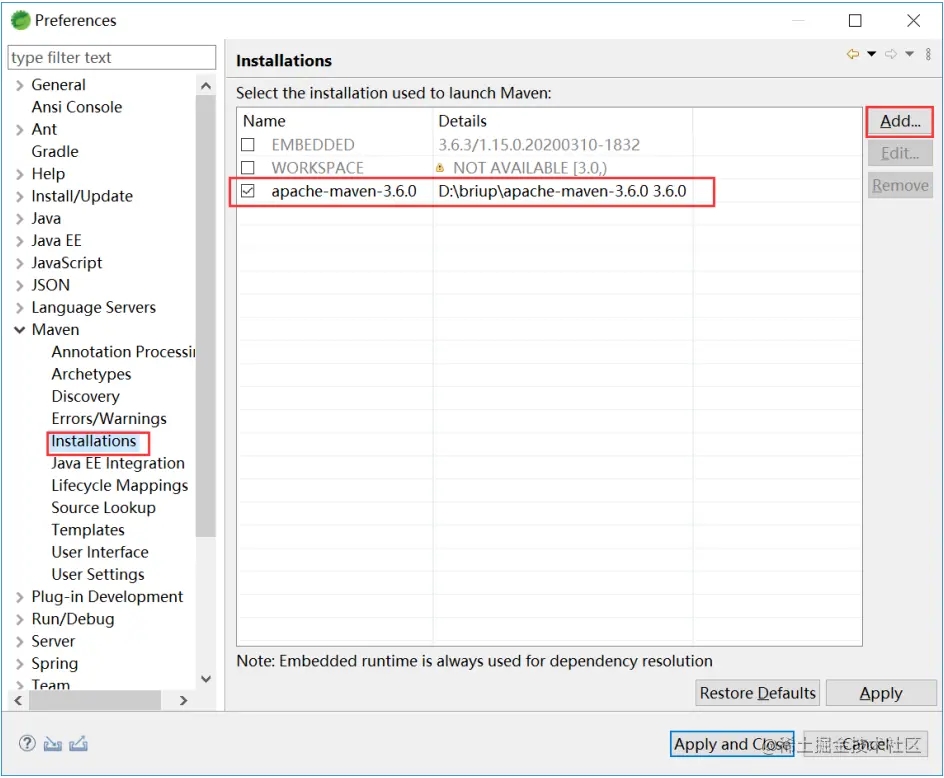The image size is (944, 778).
Task: Open the forward history dropdown arrow
Action: tap(910, 54)
